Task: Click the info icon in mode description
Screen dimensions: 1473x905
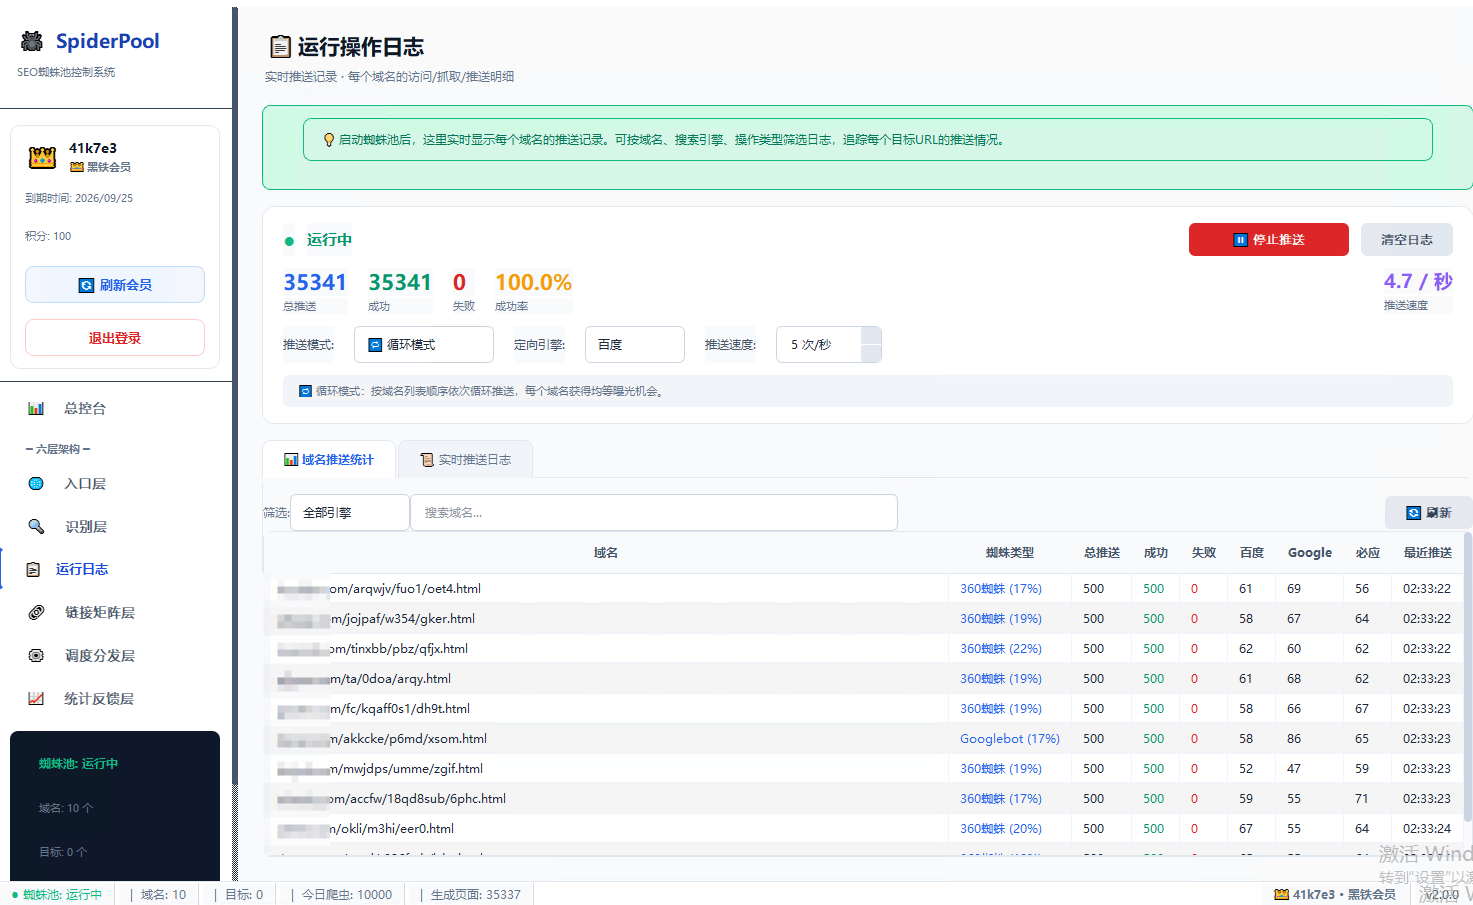Action: tap(305, 391)
